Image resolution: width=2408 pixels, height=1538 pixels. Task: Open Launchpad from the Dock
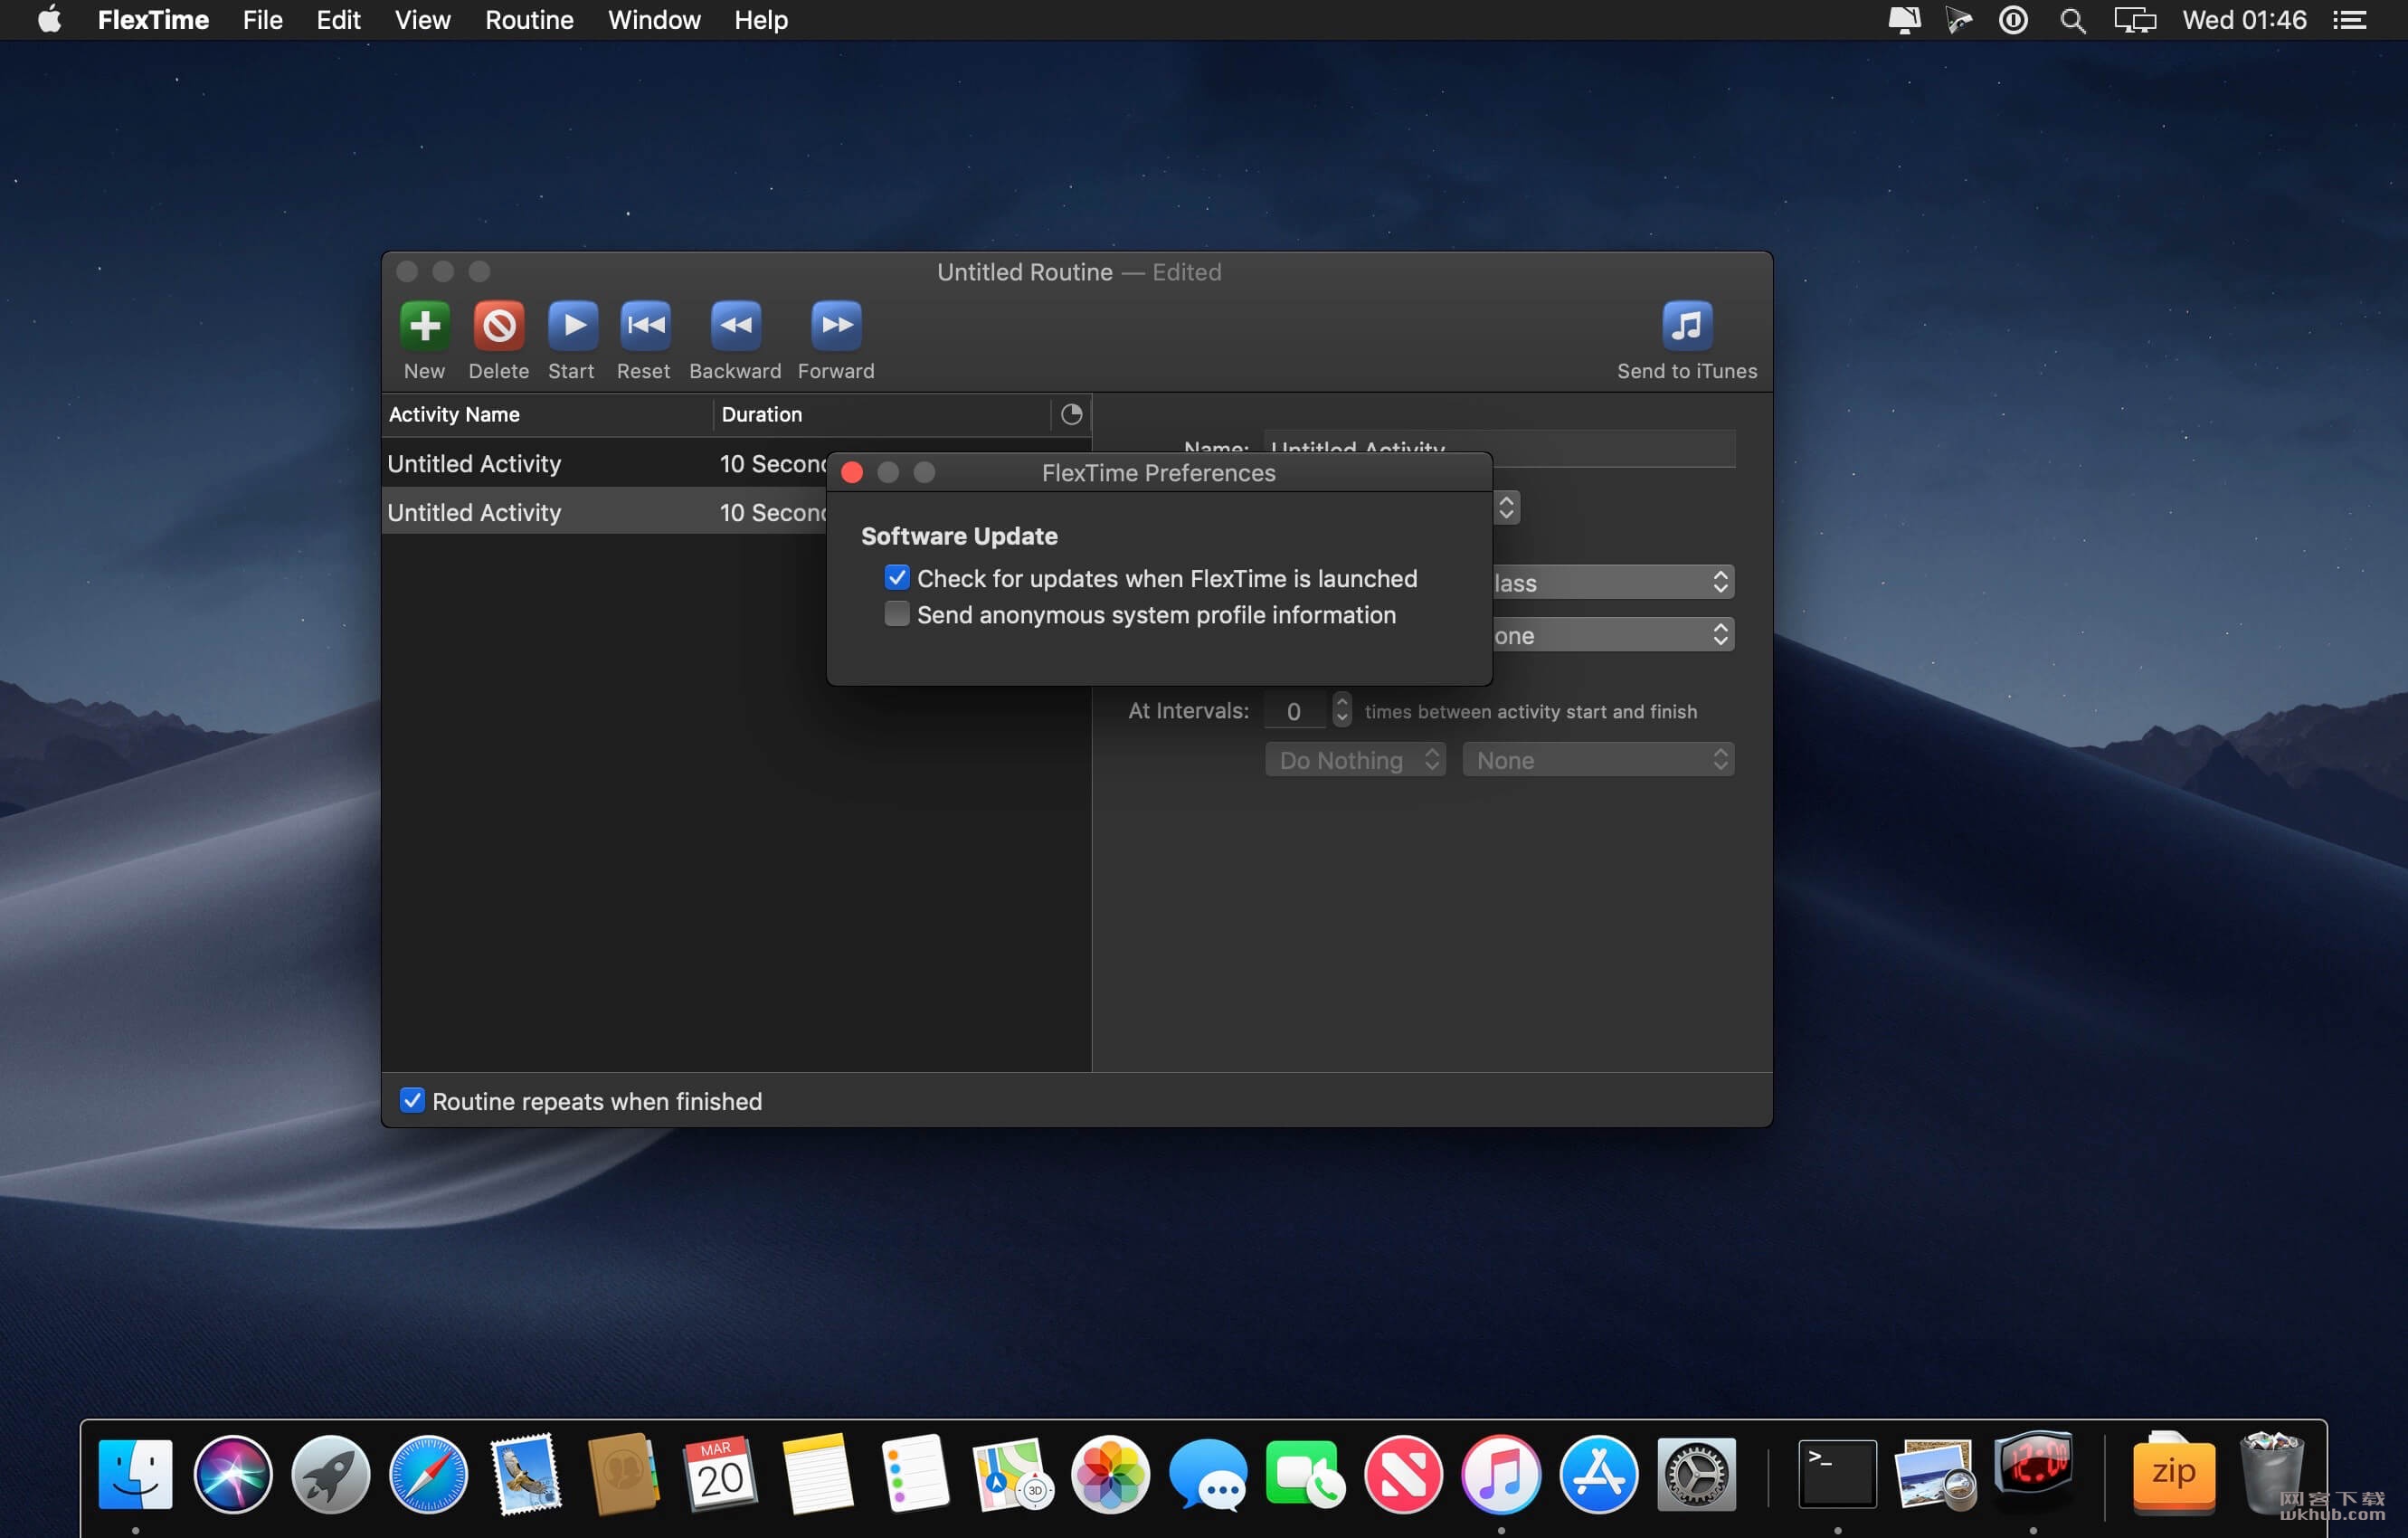click(x=331, y=1474)
